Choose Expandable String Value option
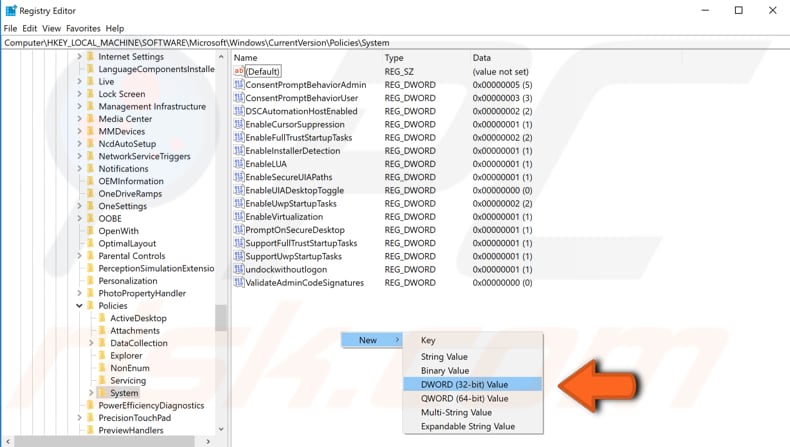The image size is (790, 447). [473, 426]
